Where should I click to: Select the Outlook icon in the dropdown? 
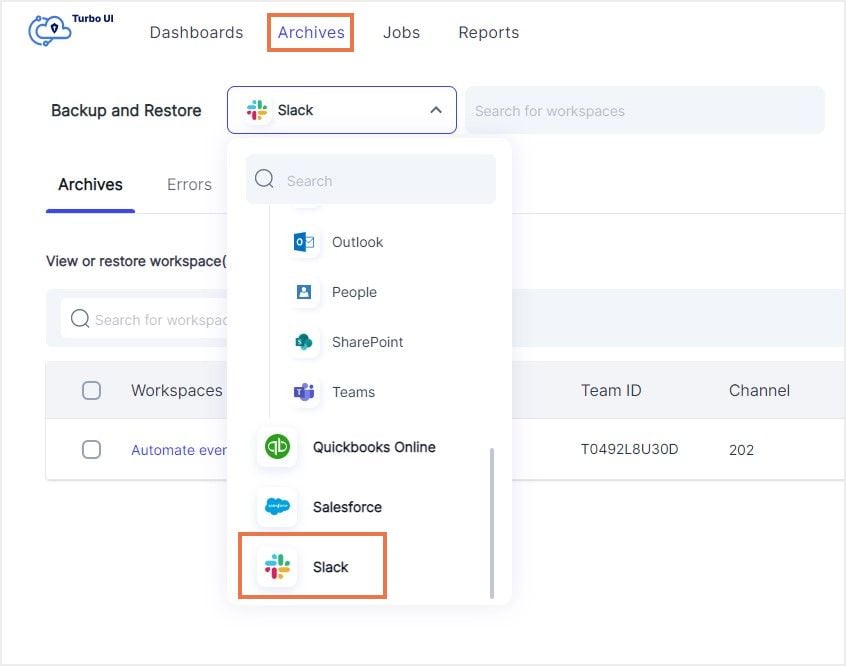coord(303,242)
